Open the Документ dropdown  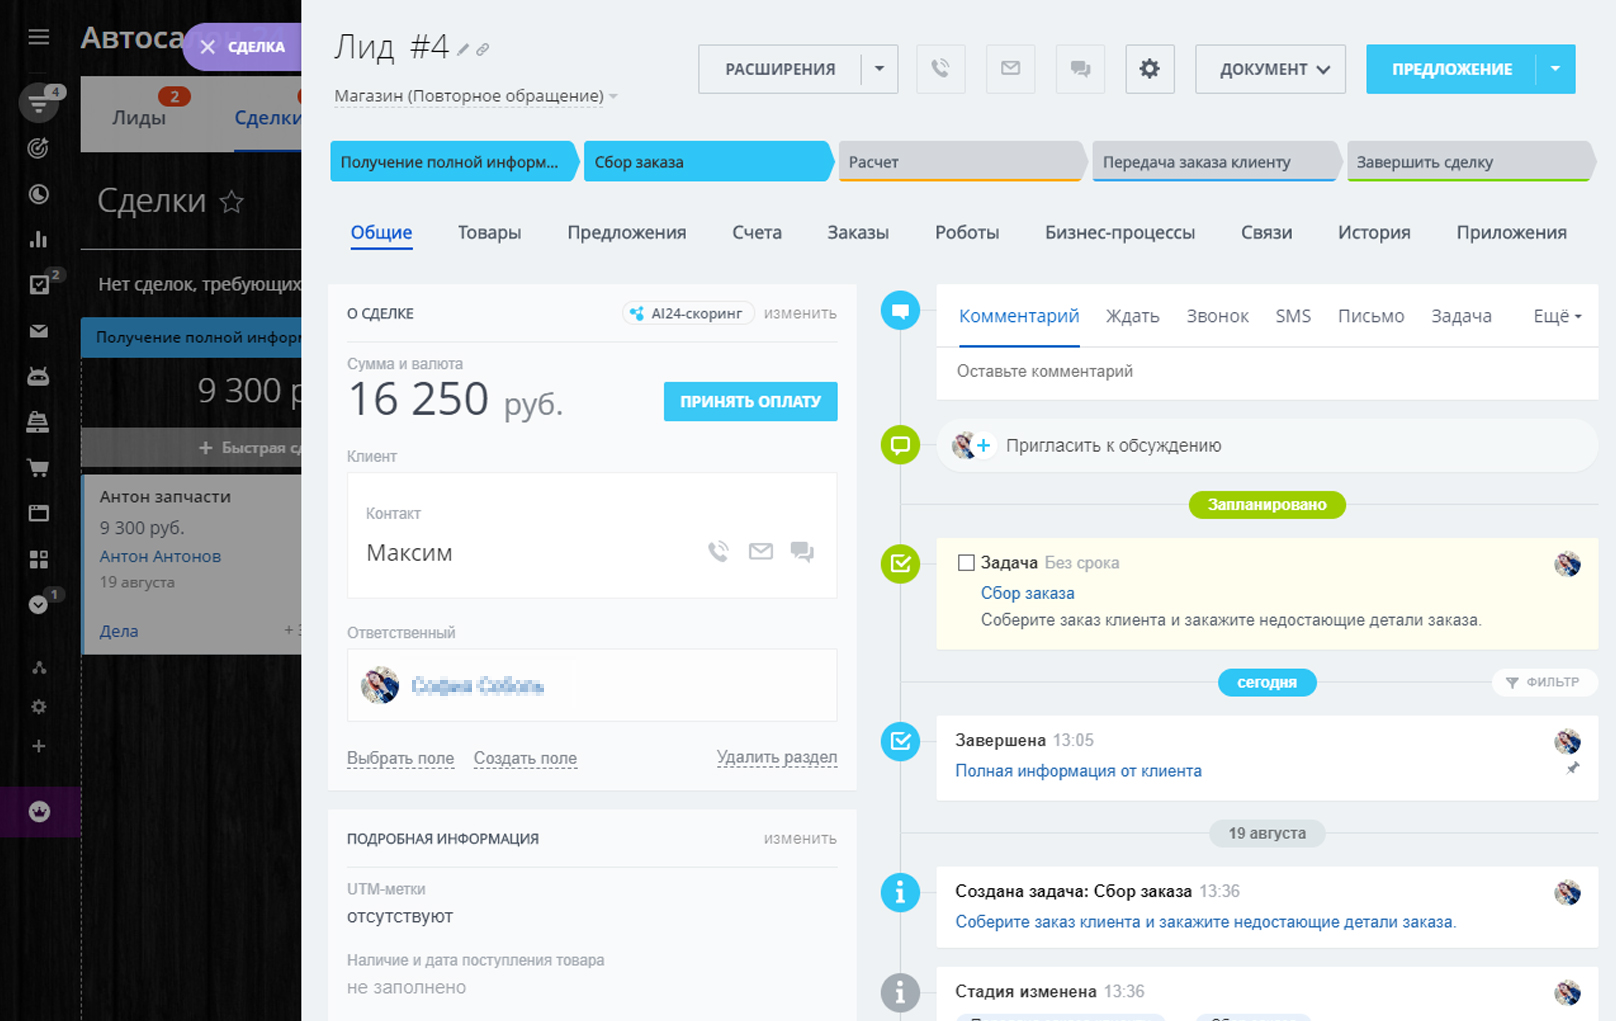click(x=1269, y=69)
